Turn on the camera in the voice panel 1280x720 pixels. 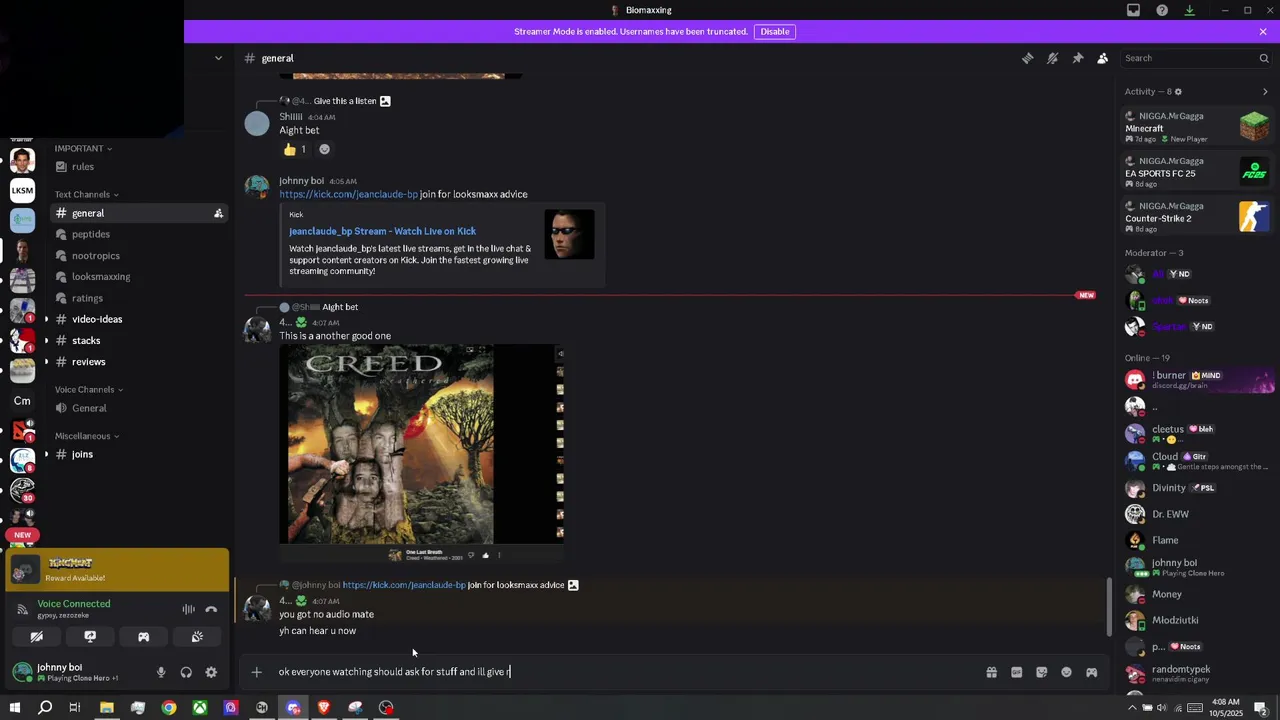click(37, 636)
